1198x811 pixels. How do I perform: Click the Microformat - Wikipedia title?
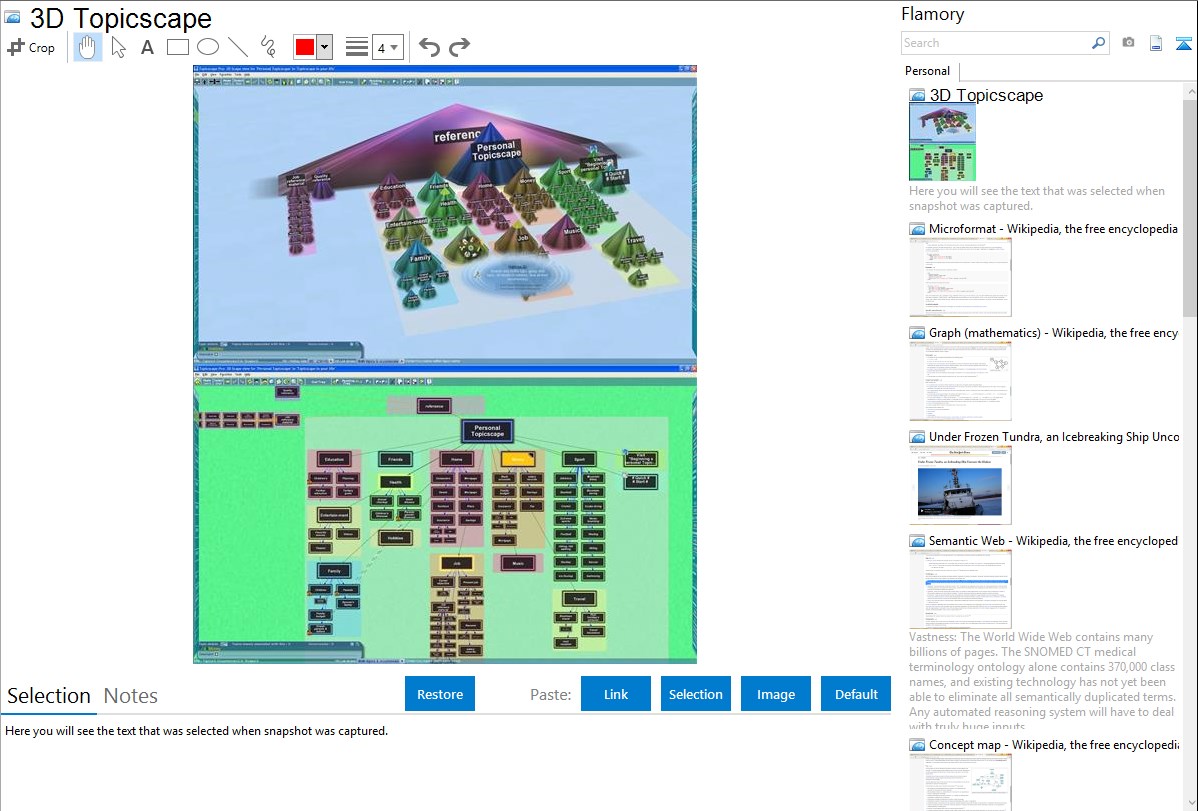(1053, 229)
